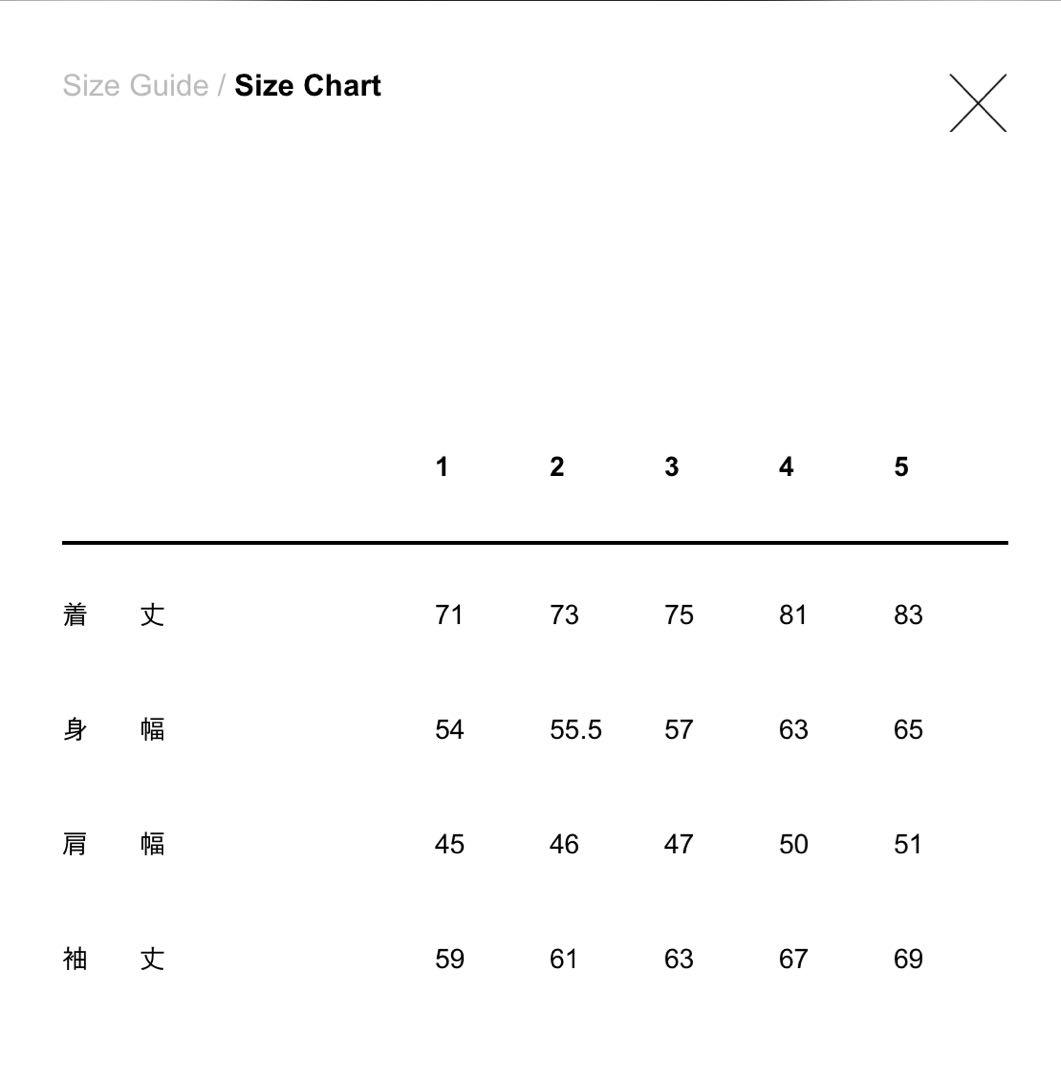Screen dimensions: 1061x1080
Task: Select the size 5 column header
Action: (x=901, y=467)
